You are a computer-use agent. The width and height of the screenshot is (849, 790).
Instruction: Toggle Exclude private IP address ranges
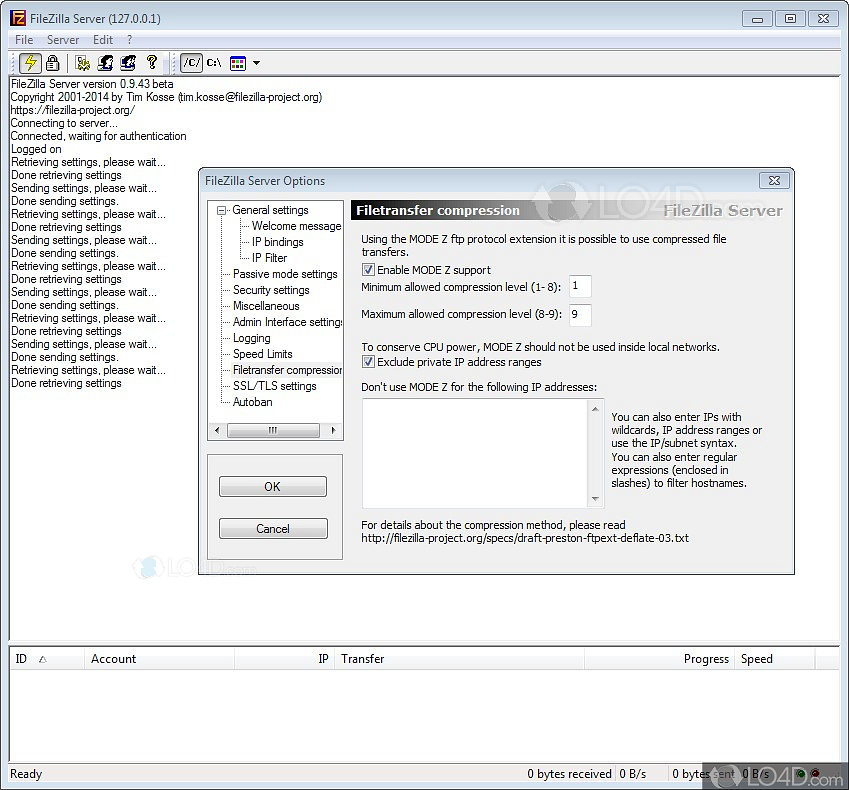pyautogui.click(x=368, y=362)
